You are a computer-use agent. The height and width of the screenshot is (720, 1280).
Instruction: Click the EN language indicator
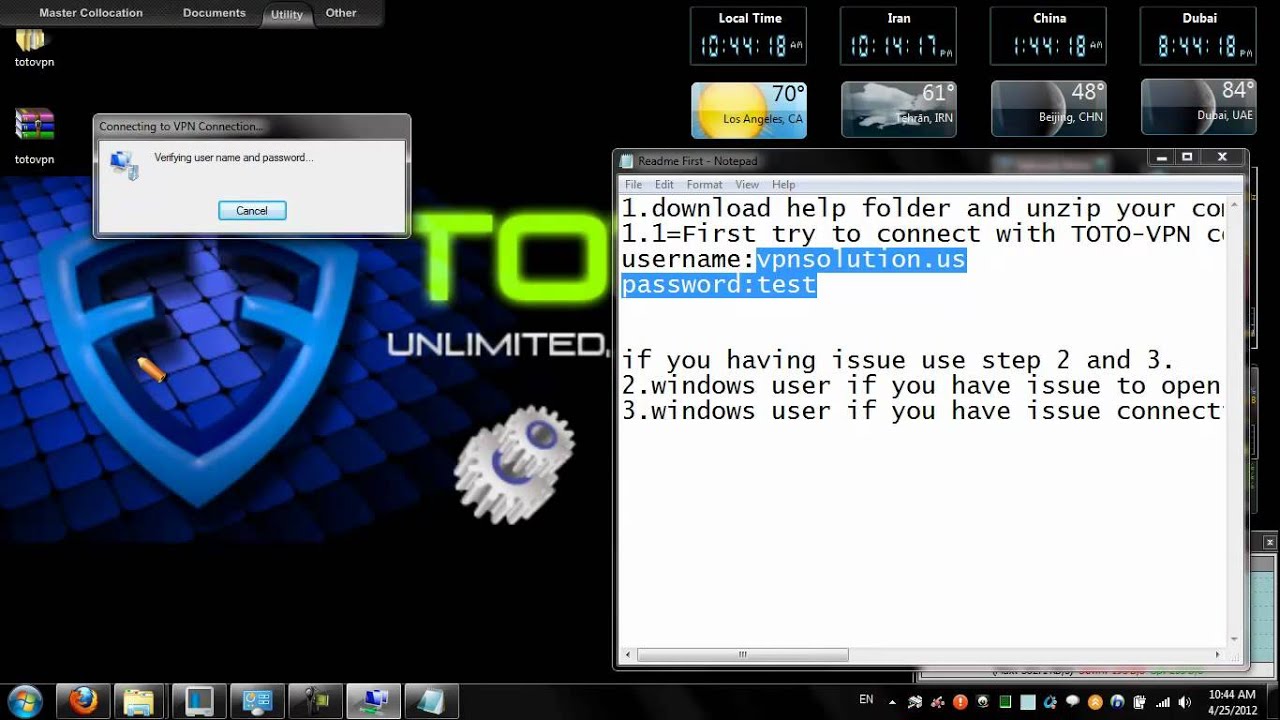coord(866,700)
